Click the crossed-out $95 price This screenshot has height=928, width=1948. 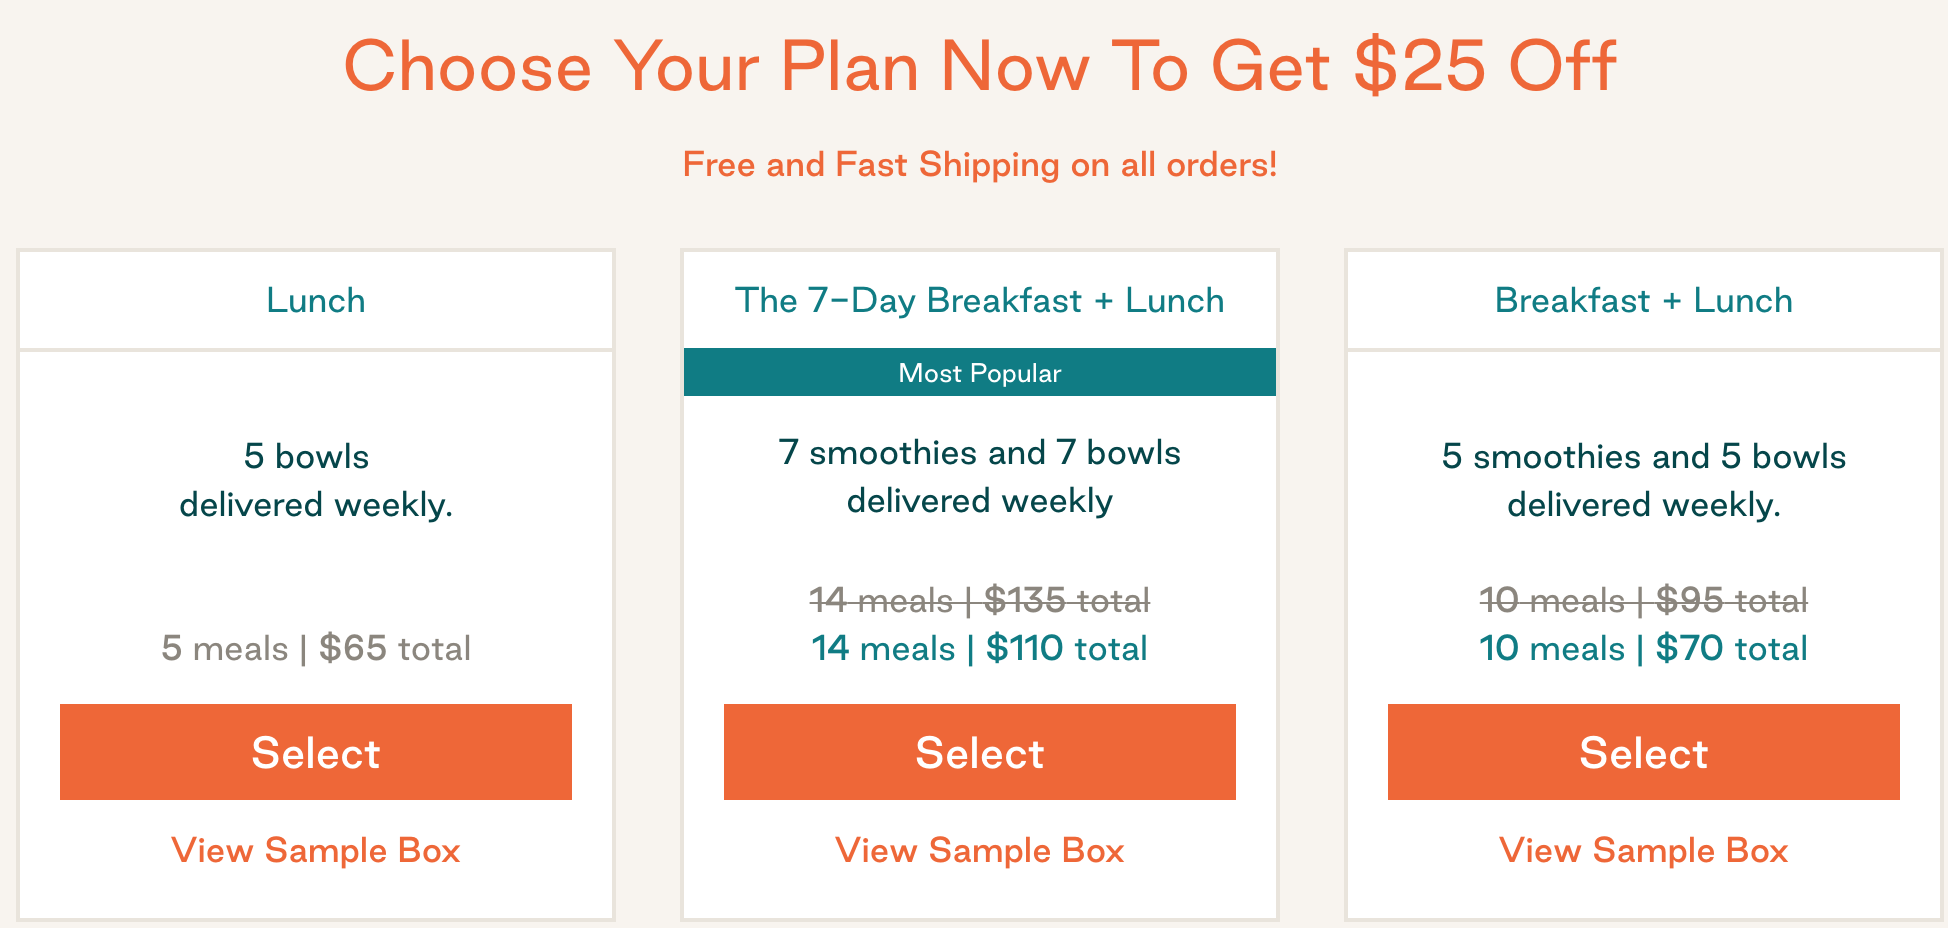click(1643, 600)
